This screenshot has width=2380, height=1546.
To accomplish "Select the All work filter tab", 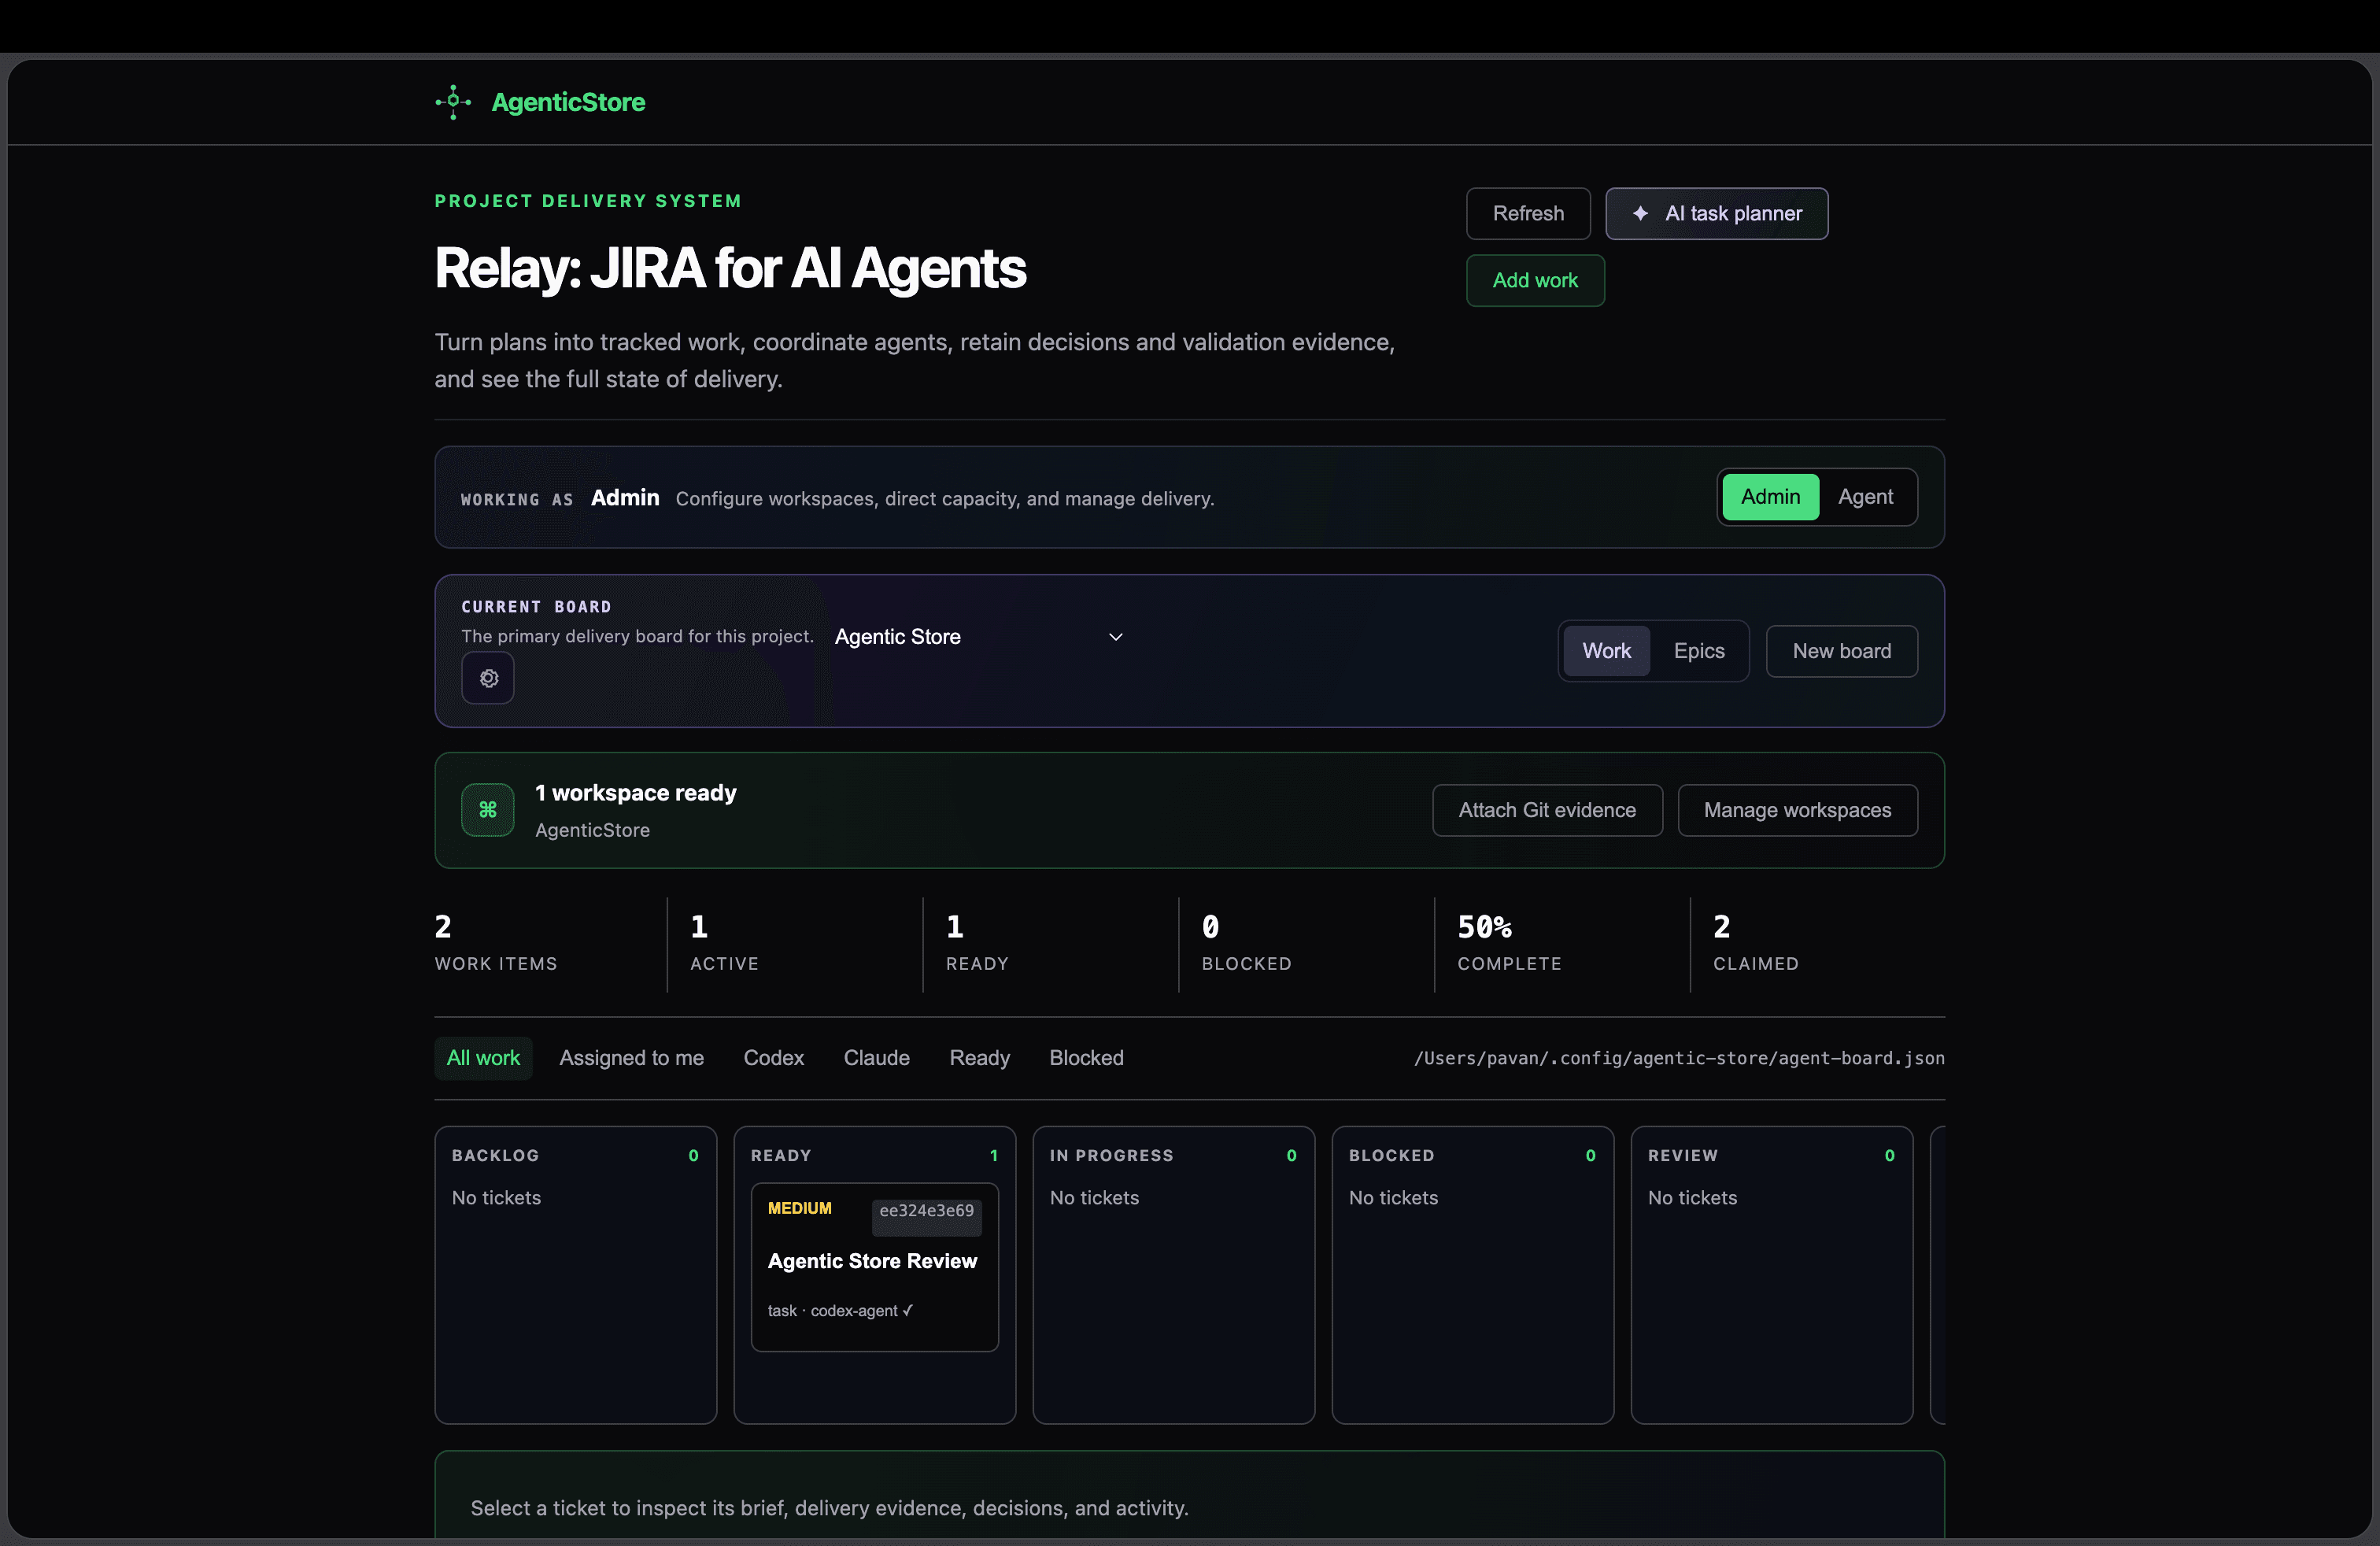I will [x=483, y=1058].
